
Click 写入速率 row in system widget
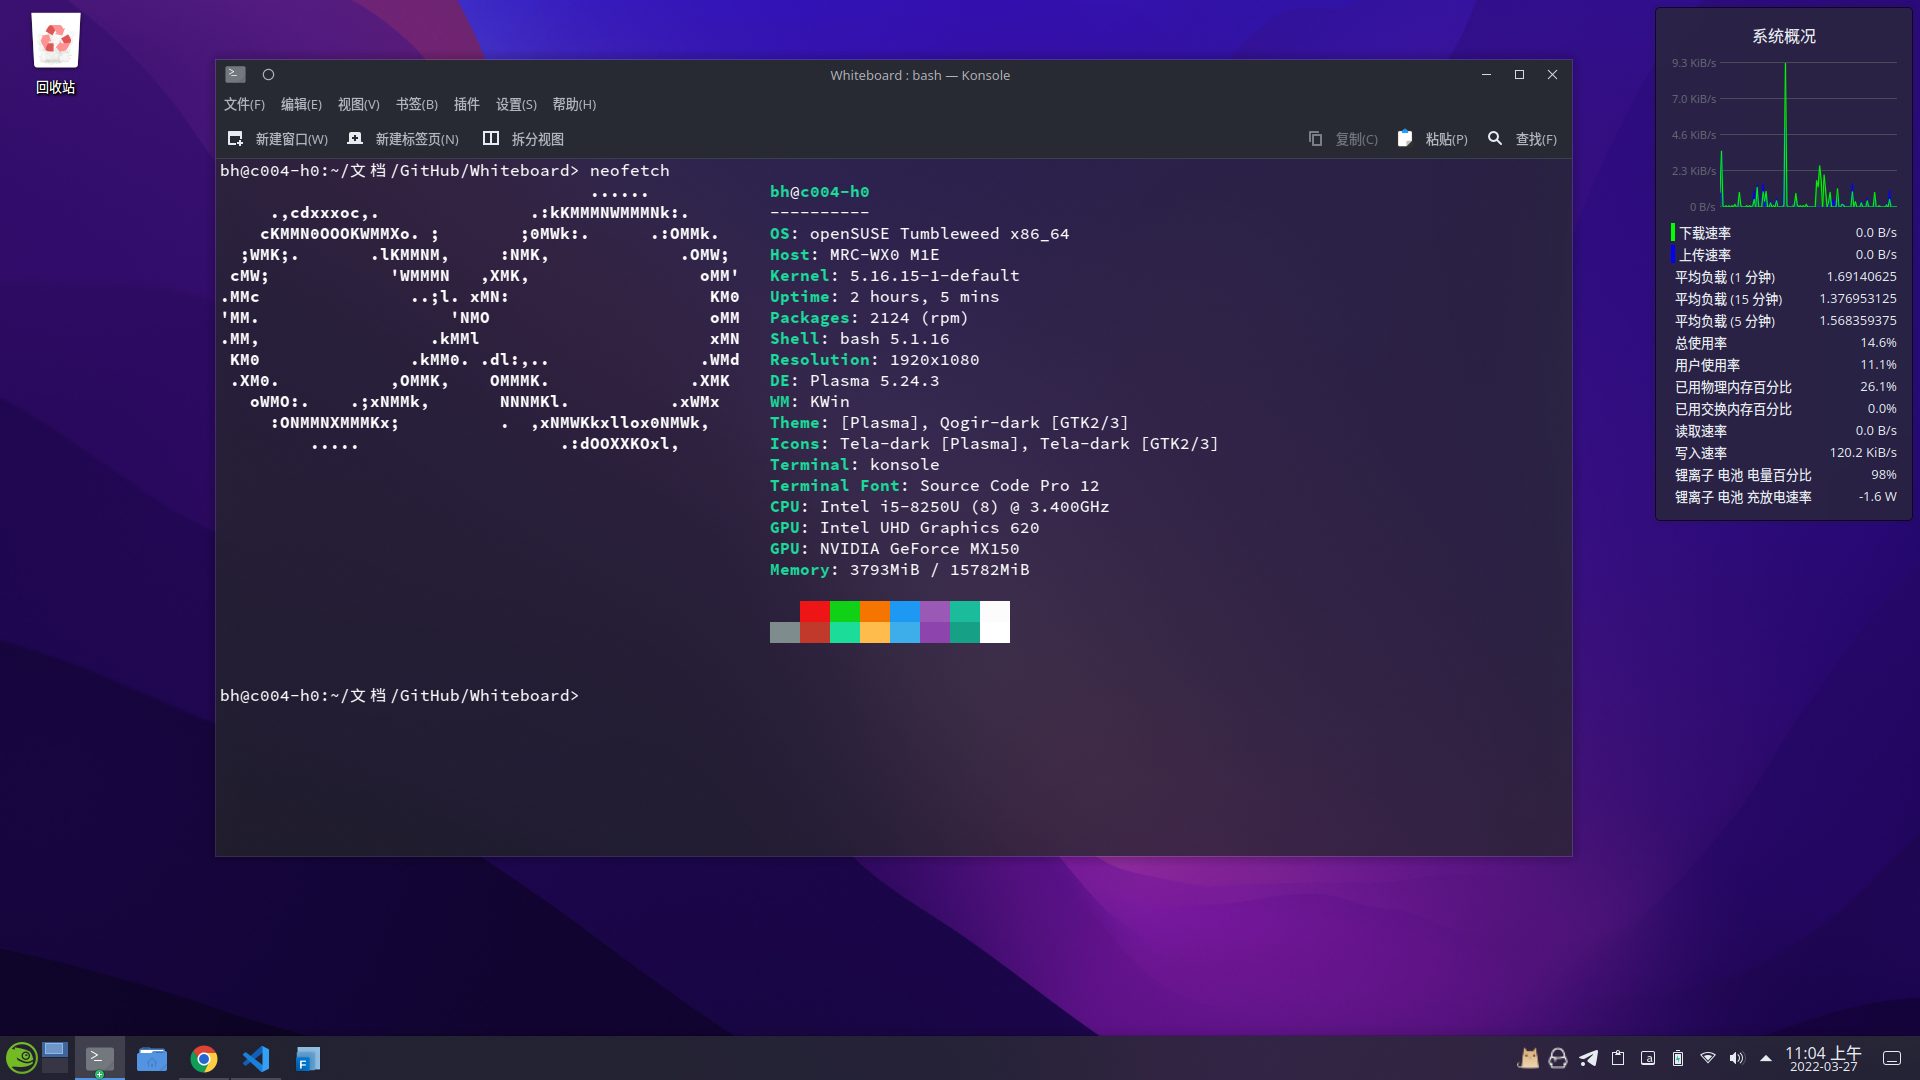[1783, 453]
